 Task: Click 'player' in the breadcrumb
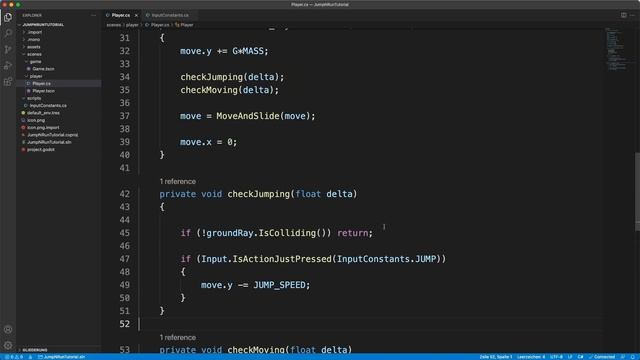[132, 25]
